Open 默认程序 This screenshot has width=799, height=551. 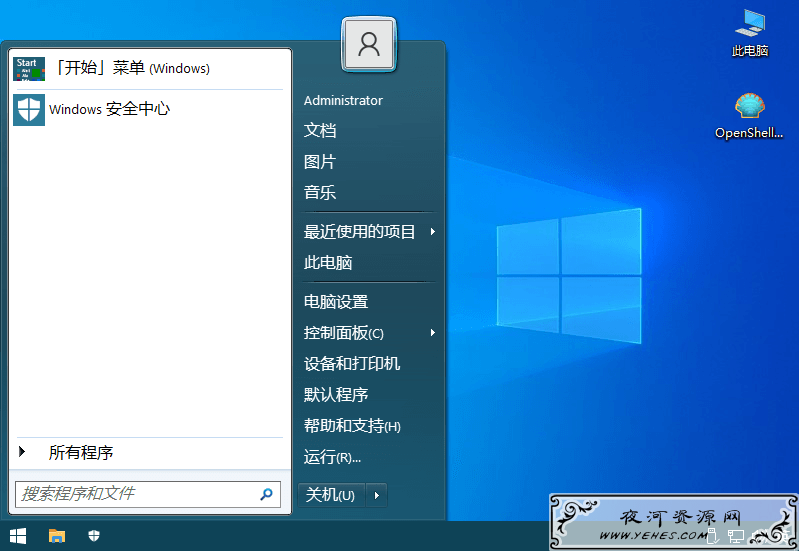[336, 395]
